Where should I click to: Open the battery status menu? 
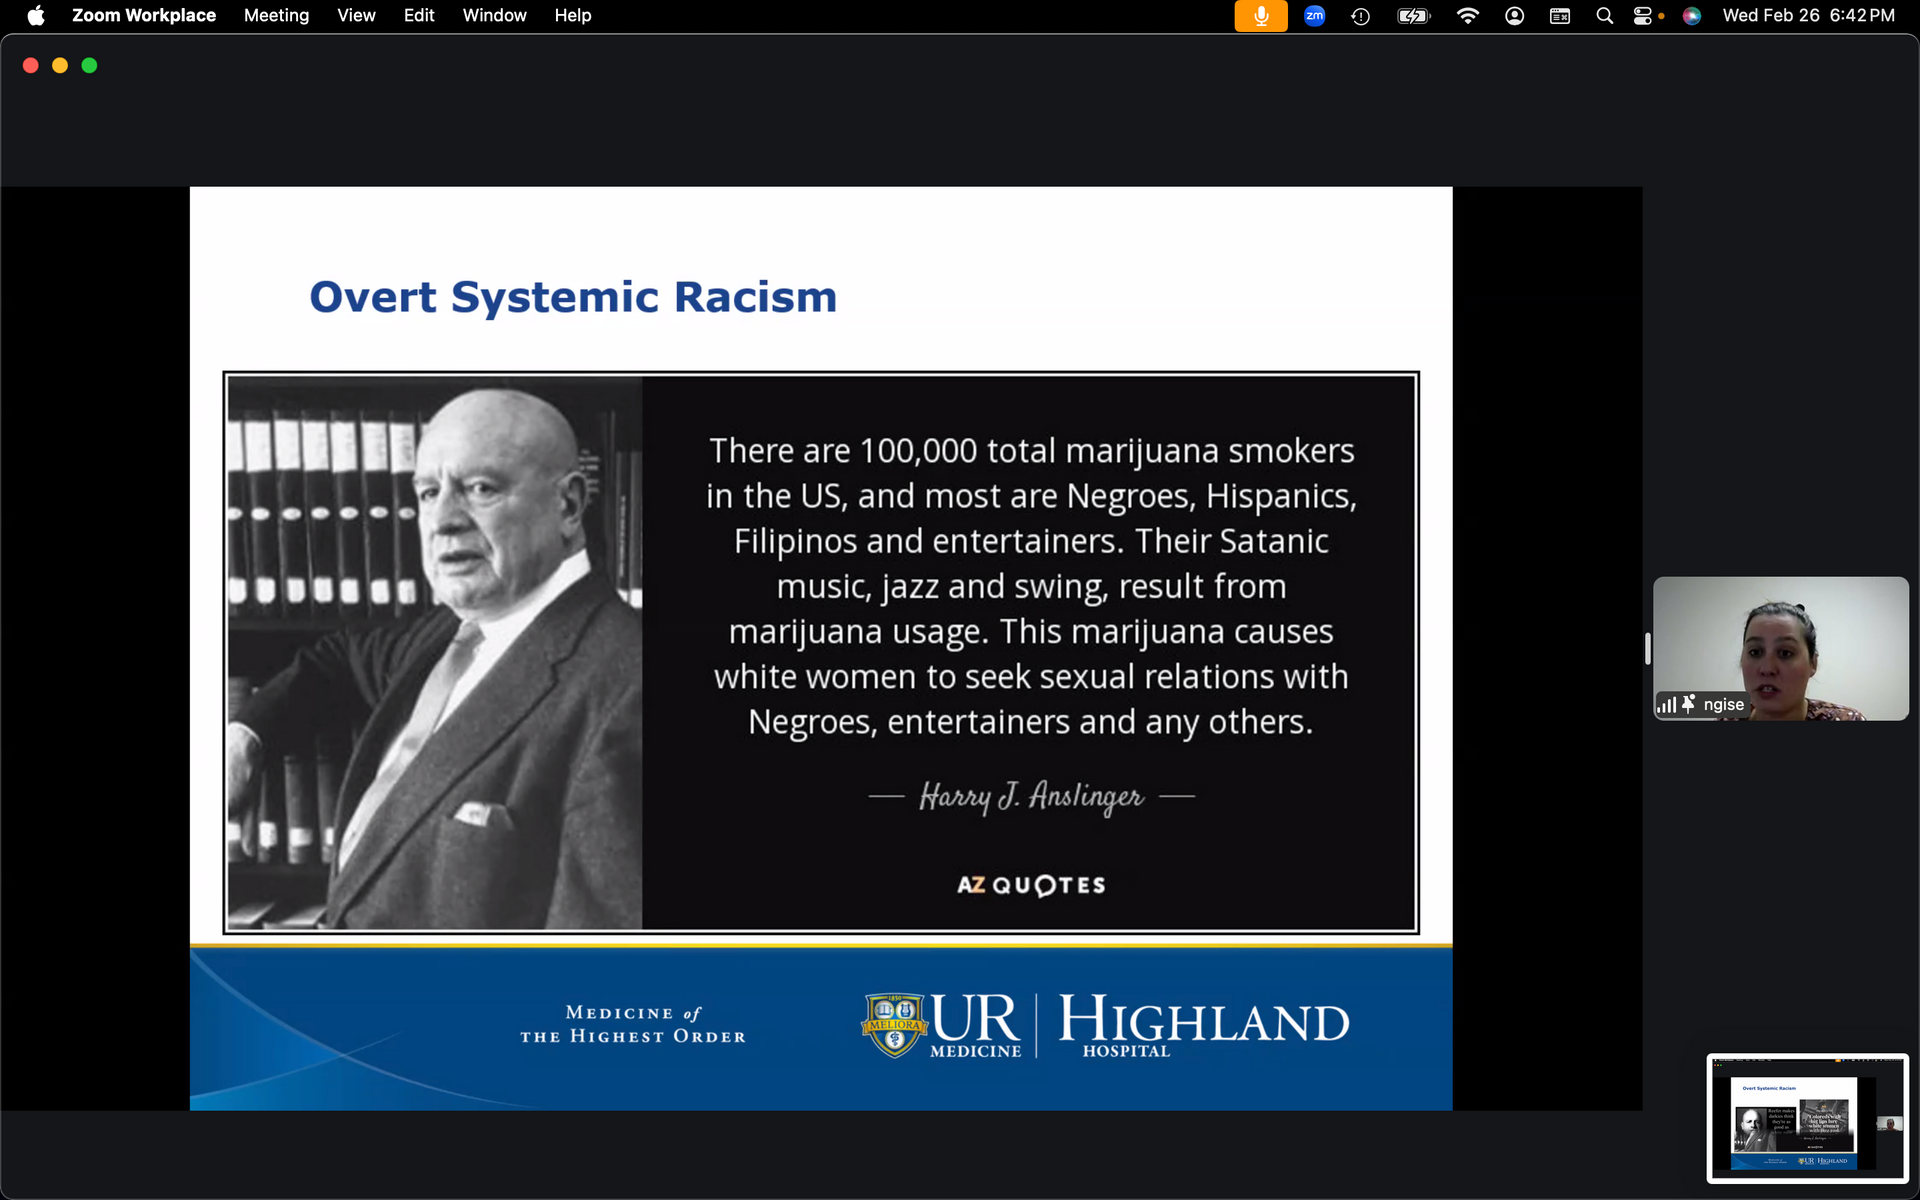pos(1413,16)
